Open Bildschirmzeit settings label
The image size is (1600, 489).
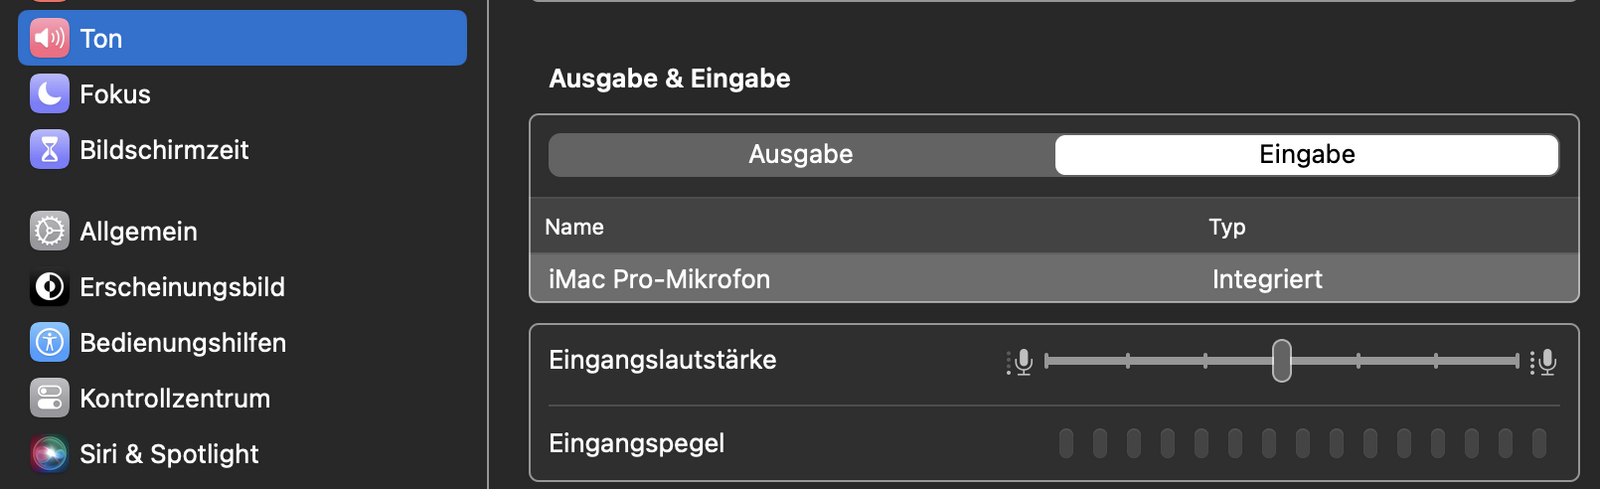click(x=164, y=150)
